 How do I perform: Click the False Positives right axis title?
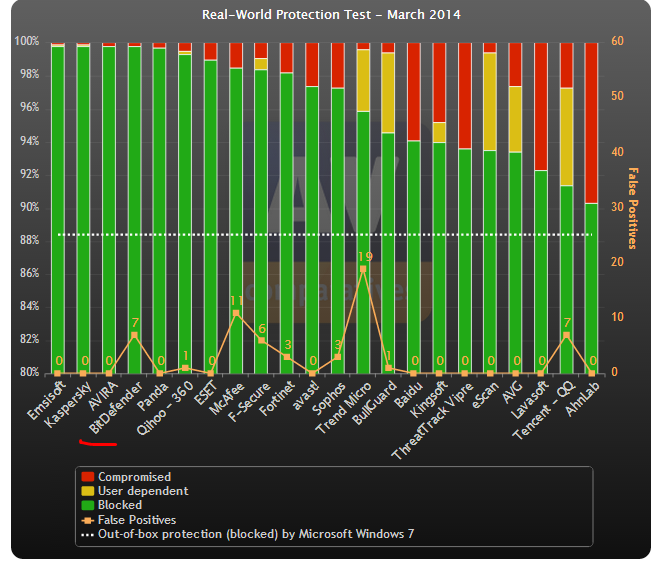click(633, 208)
